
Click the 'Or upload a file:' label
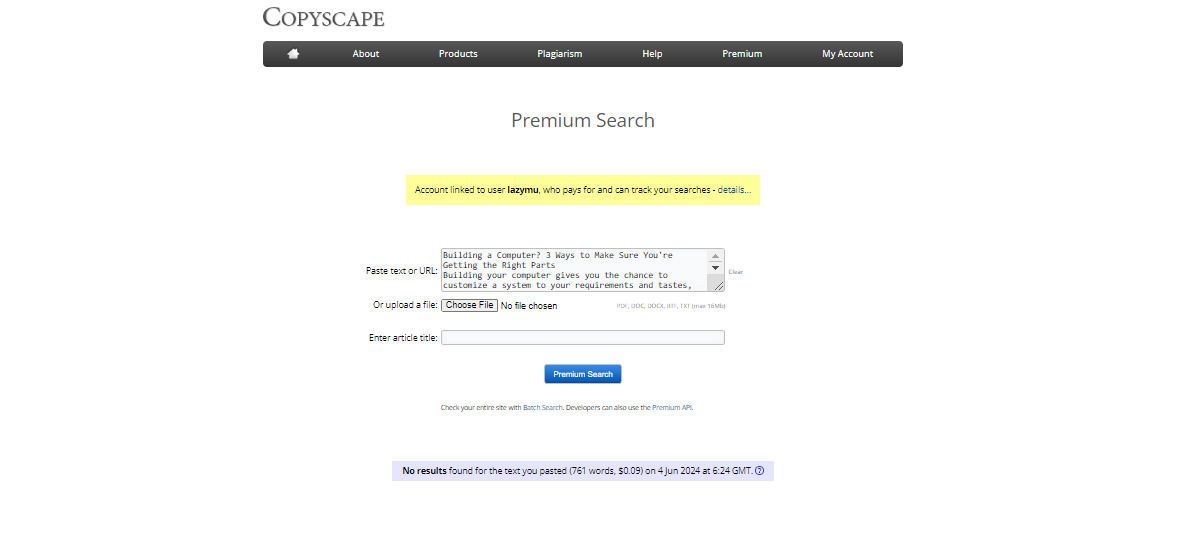point(406,305)
